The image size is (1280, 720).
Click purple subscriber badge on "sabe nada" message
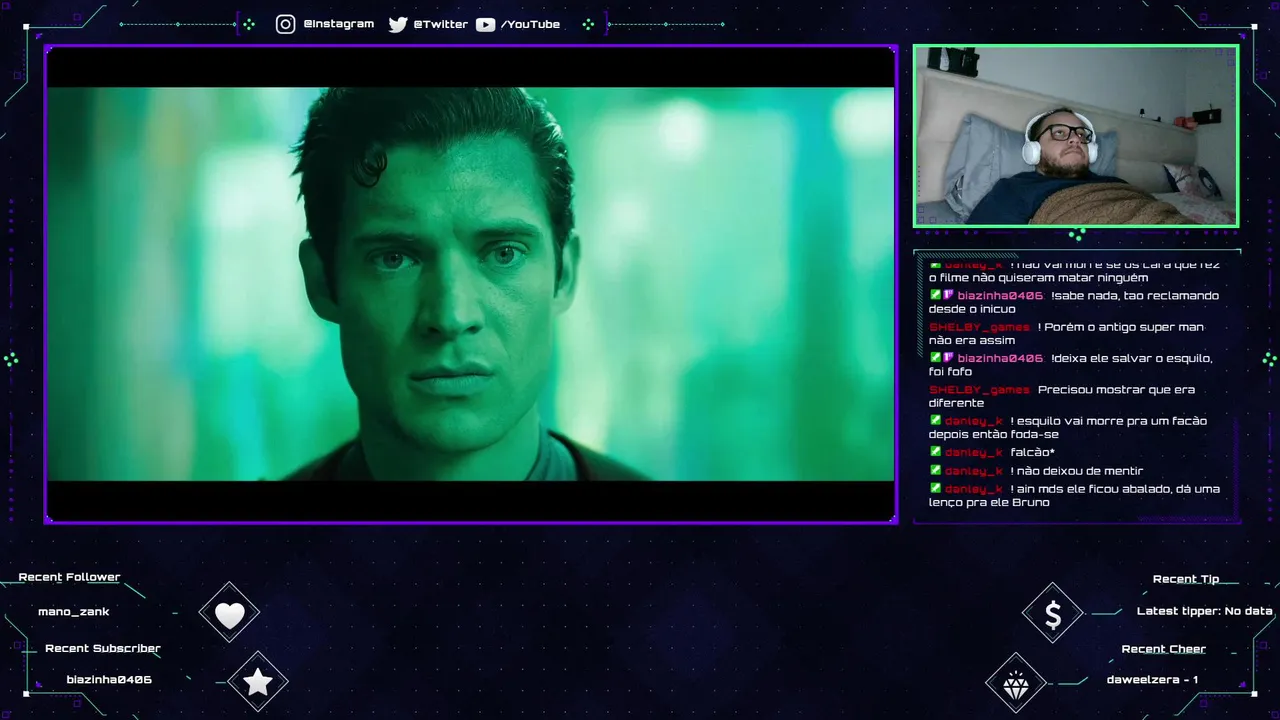(948, 295)
